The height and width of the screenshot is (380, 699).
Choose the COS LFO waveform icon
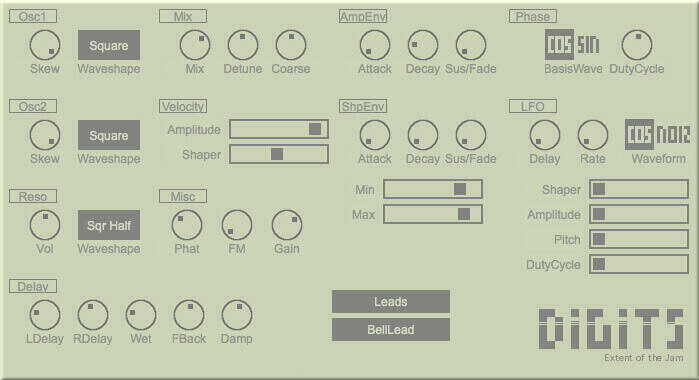click(x=639, y=134)
